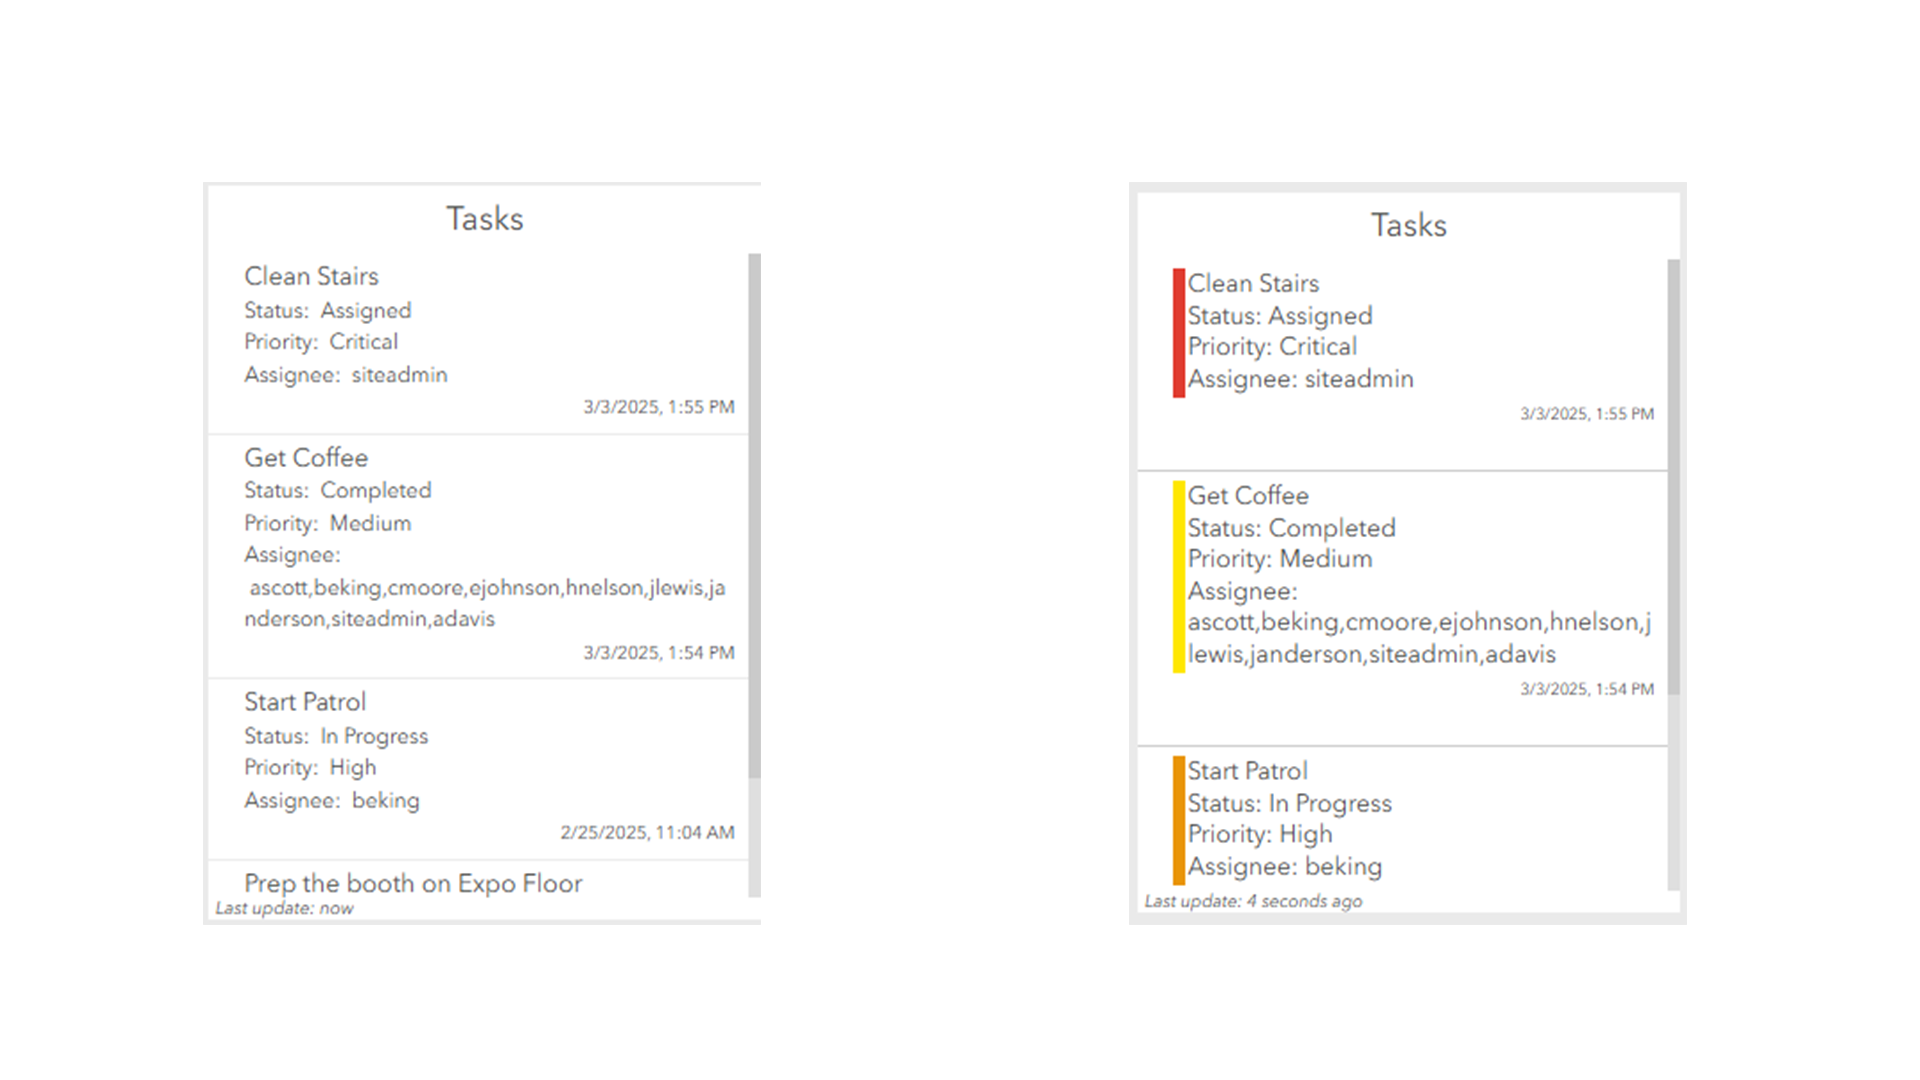Viewport: 1920px width, 1080px height.
Task: Click the assignee siteadmin on Clean Stairs
Action: [400, 375]
